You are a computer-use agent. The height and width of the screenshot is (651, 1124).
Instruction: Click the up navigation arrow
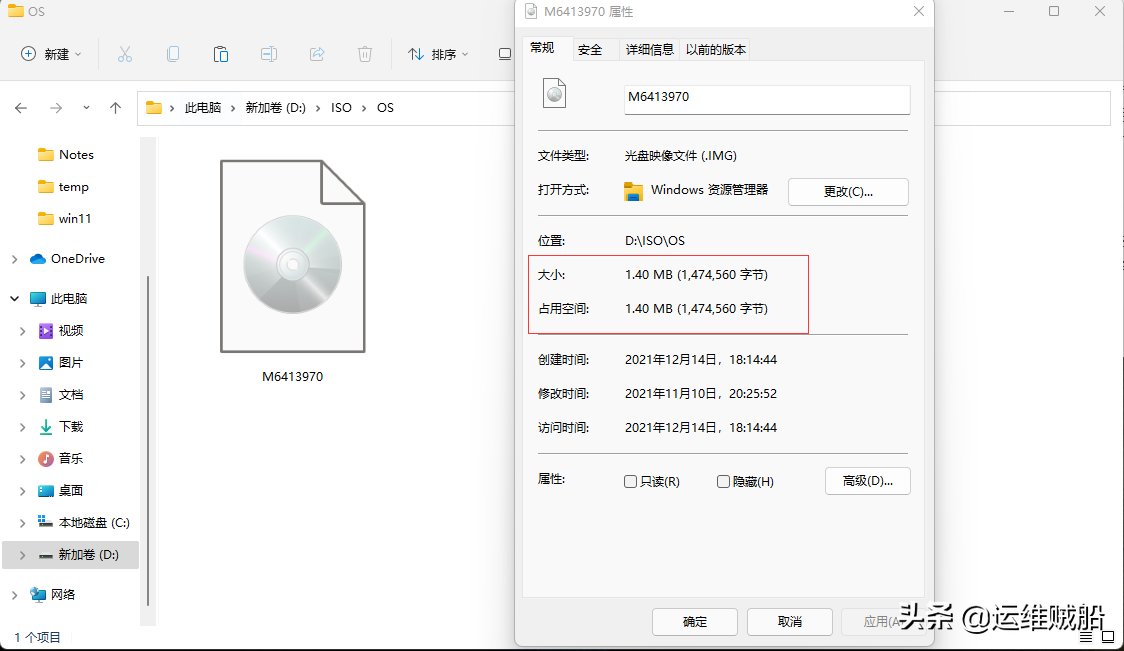[x=115, y=107]
